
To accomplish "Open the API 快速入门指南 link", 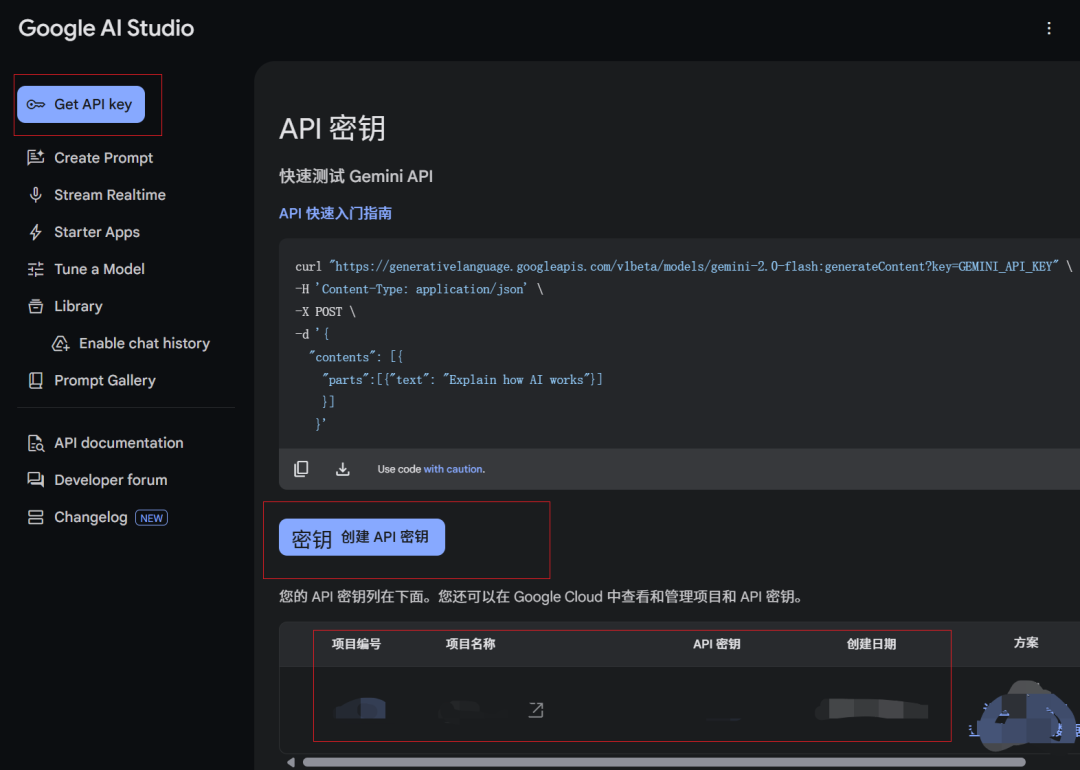I will 335,214.
